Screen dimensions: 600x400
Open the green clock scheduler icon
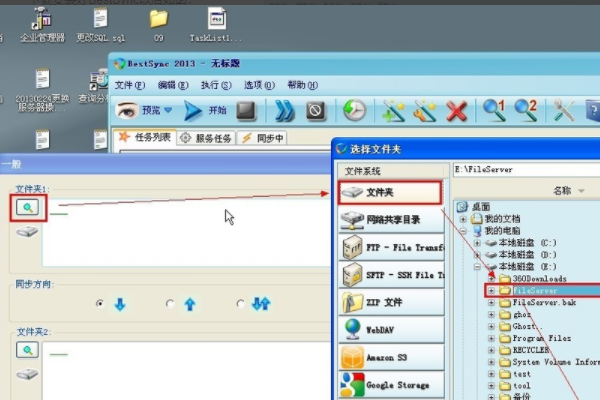354,111
